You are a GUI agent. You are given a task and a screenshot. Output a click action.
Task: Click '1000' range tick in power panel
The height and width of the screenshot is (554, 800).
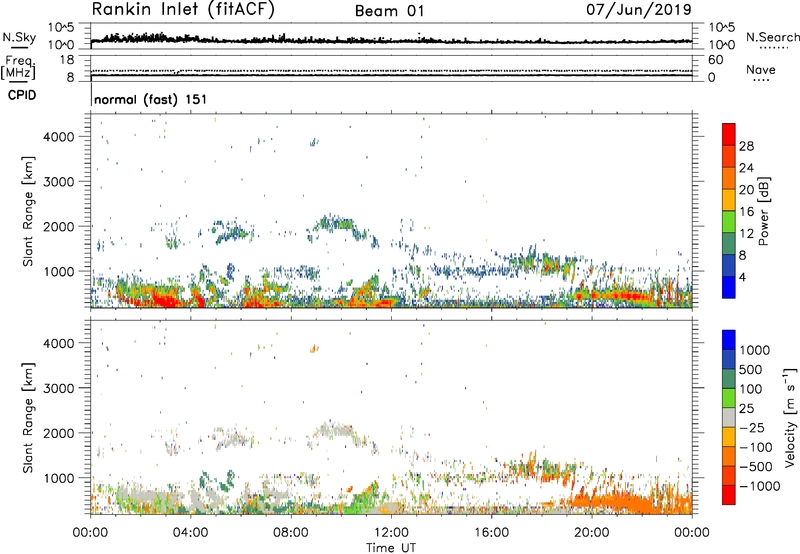pyautogui.click(x=58, y=271)
